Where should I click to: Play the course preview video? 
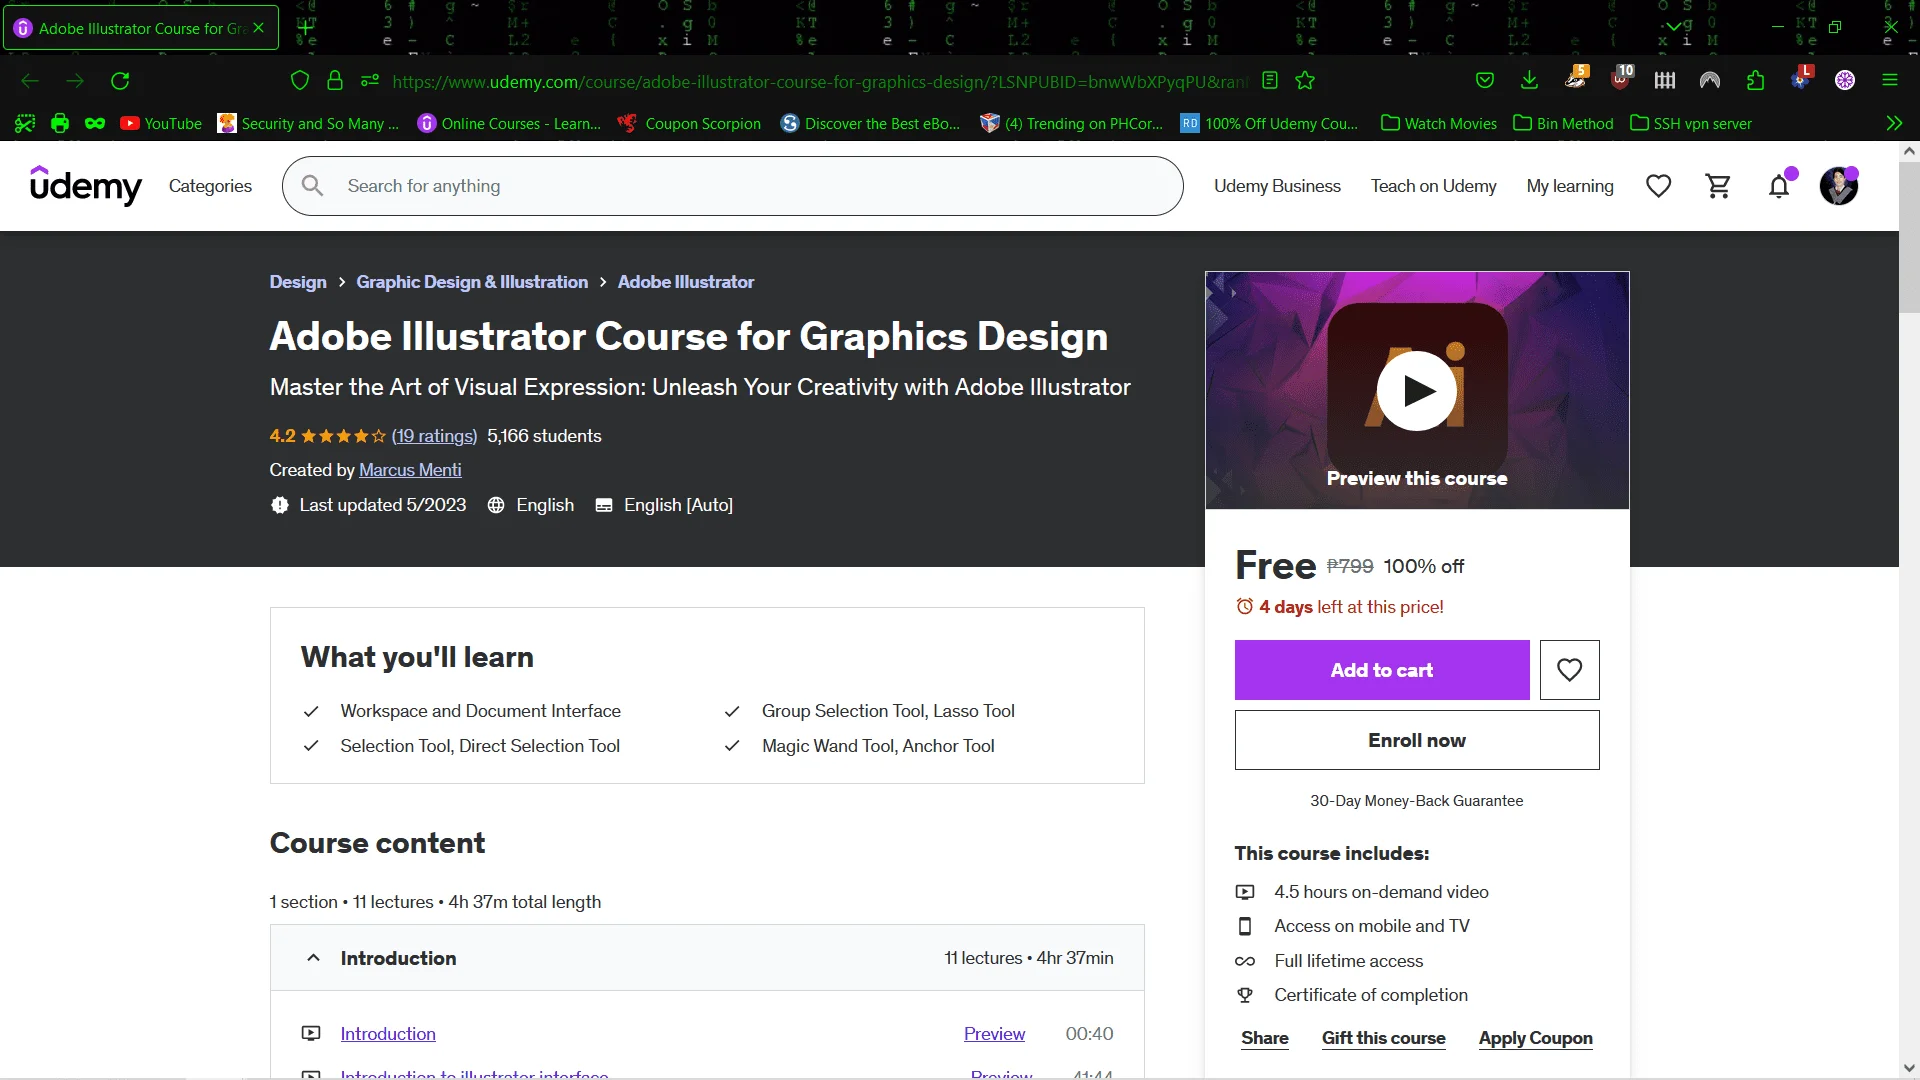pos(1417,391)
